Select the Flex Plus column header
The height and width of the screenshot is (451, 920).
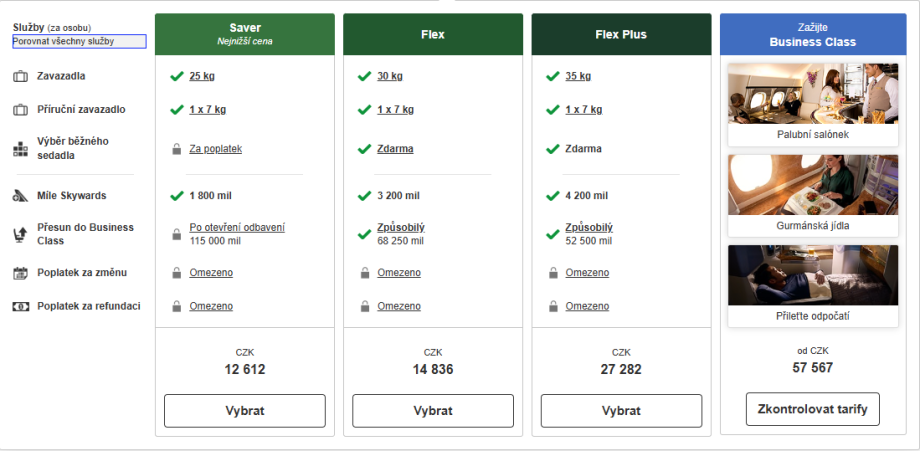[621, 34]
